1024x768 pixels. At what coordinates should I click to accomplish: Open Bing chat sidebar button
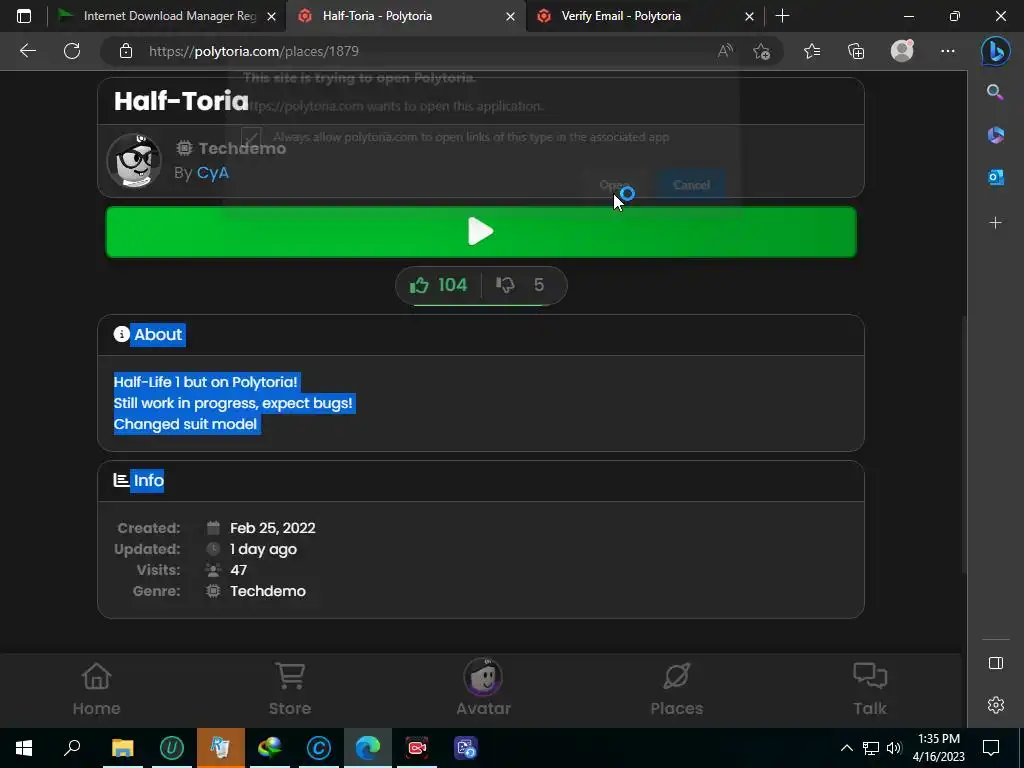996,51
